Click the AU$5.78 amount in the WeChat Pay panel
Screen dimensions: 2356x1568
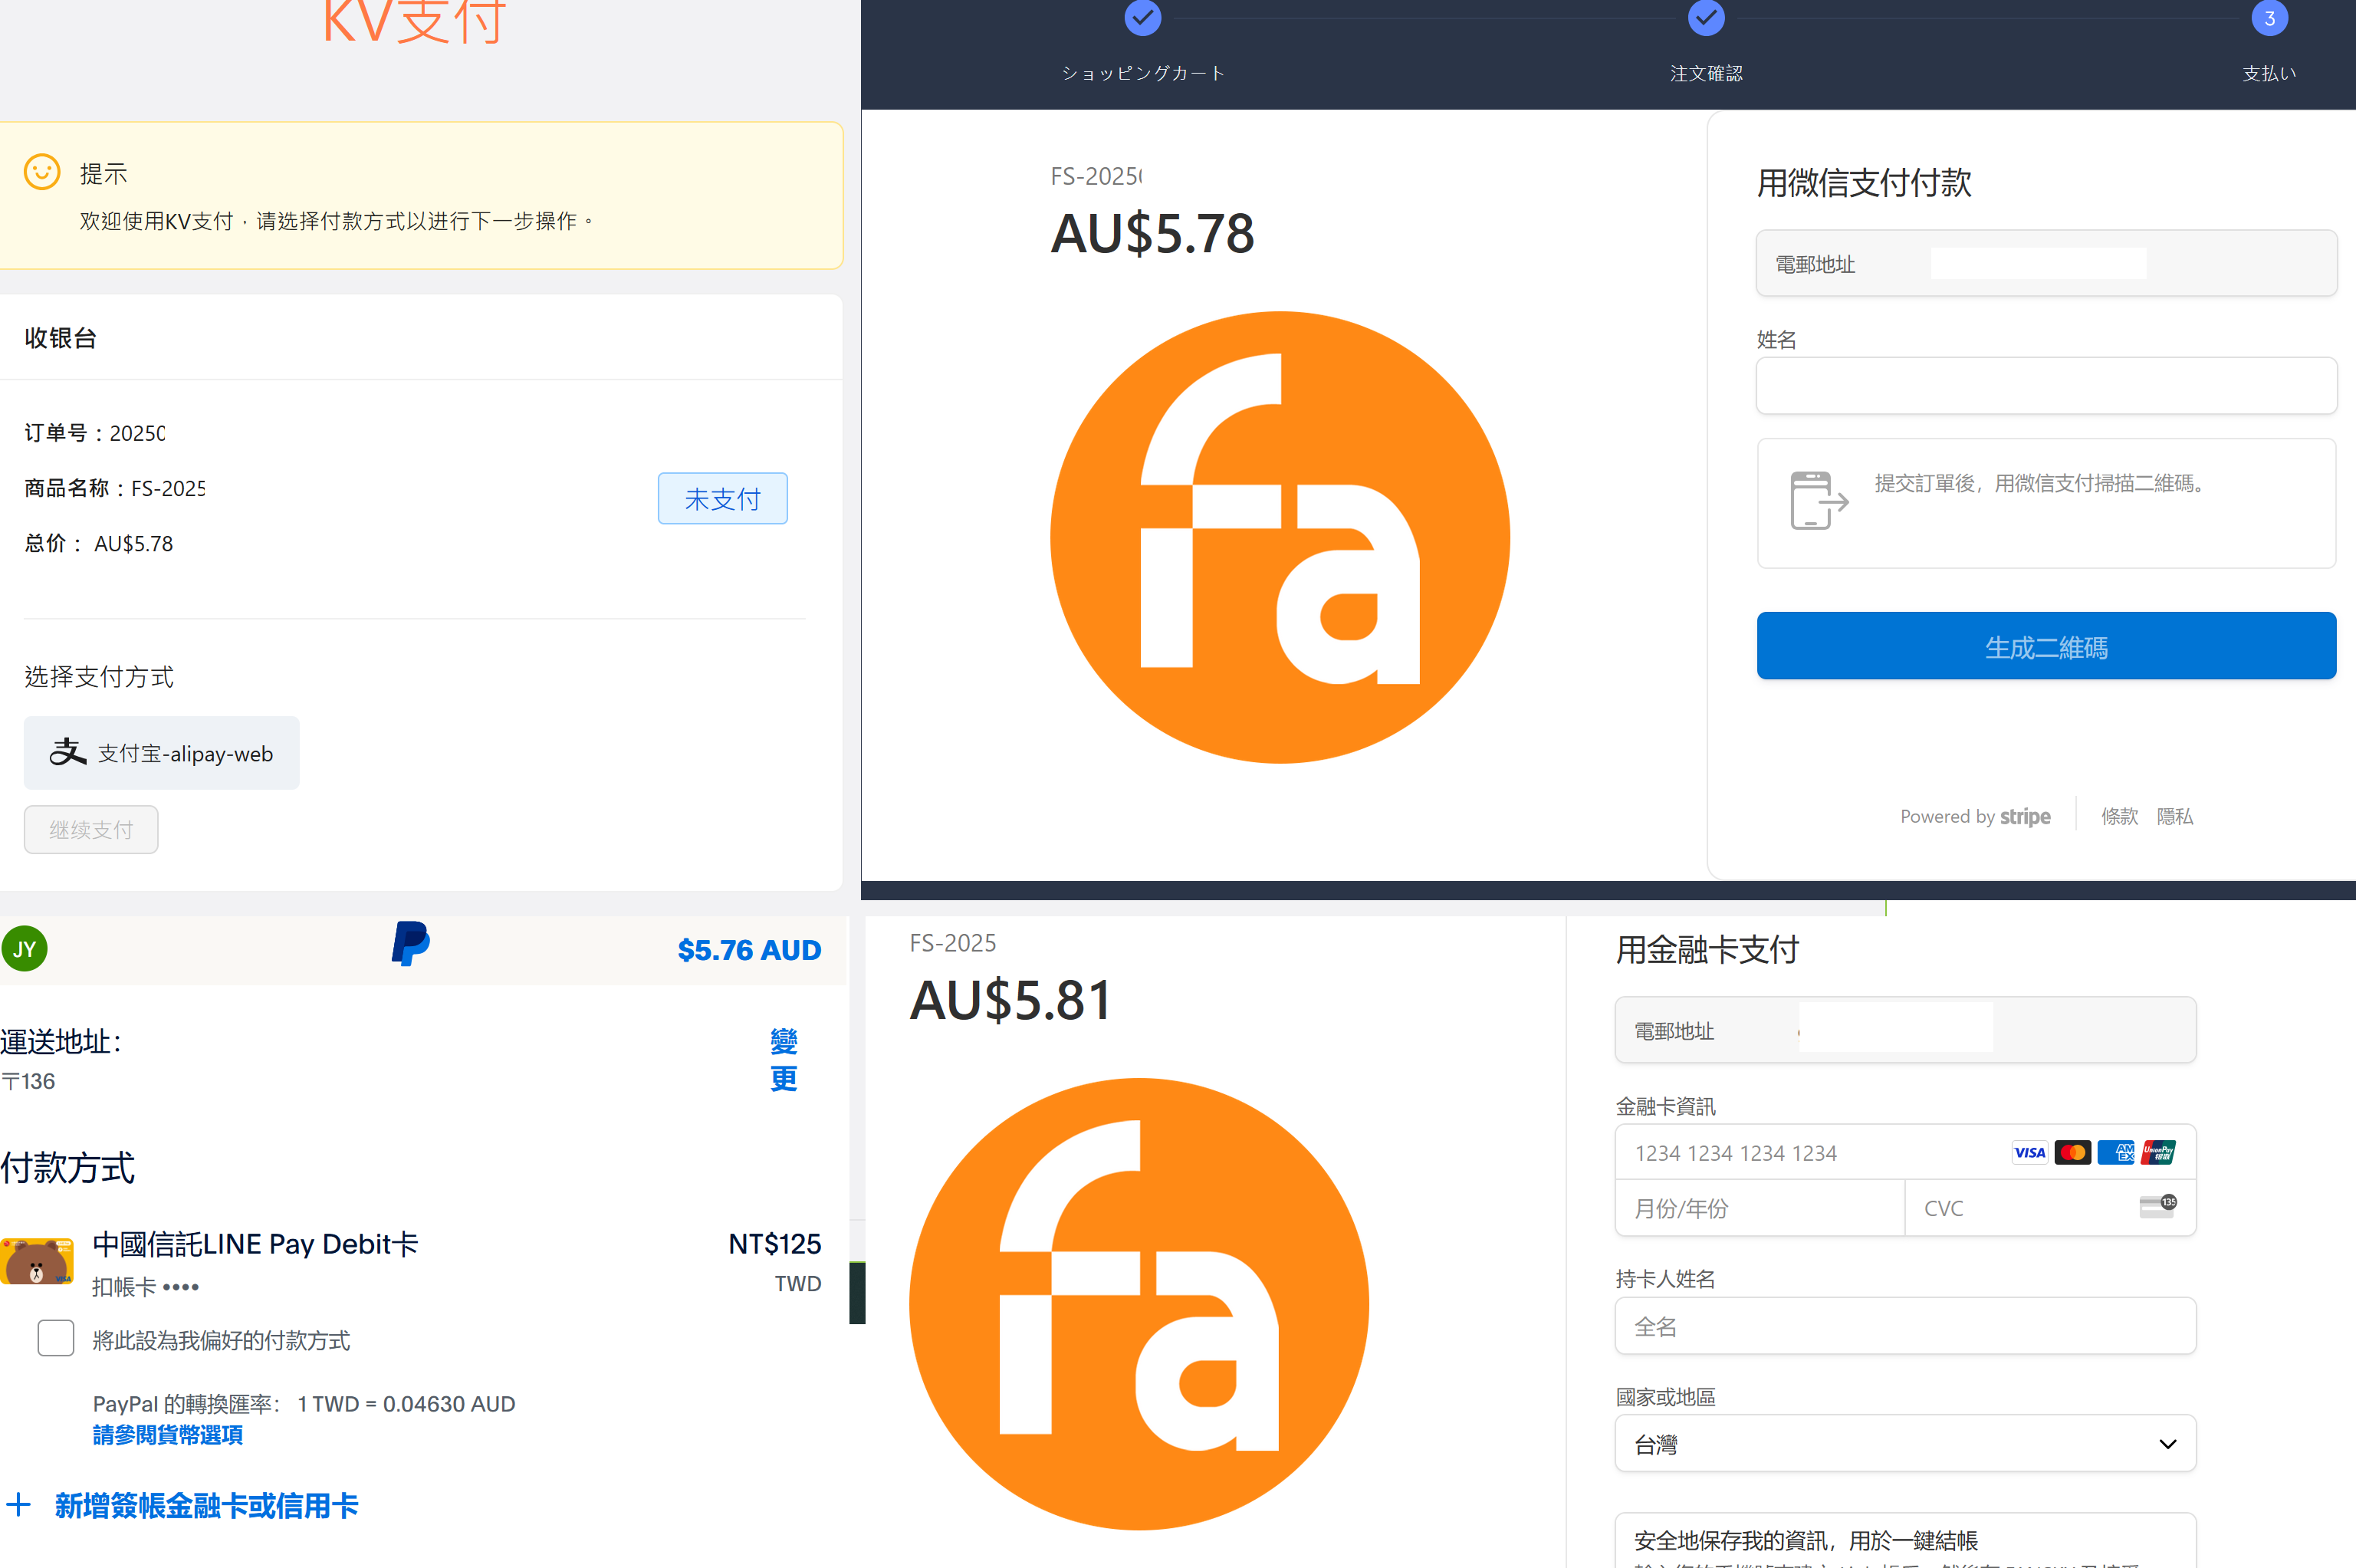click(1152, 234)
